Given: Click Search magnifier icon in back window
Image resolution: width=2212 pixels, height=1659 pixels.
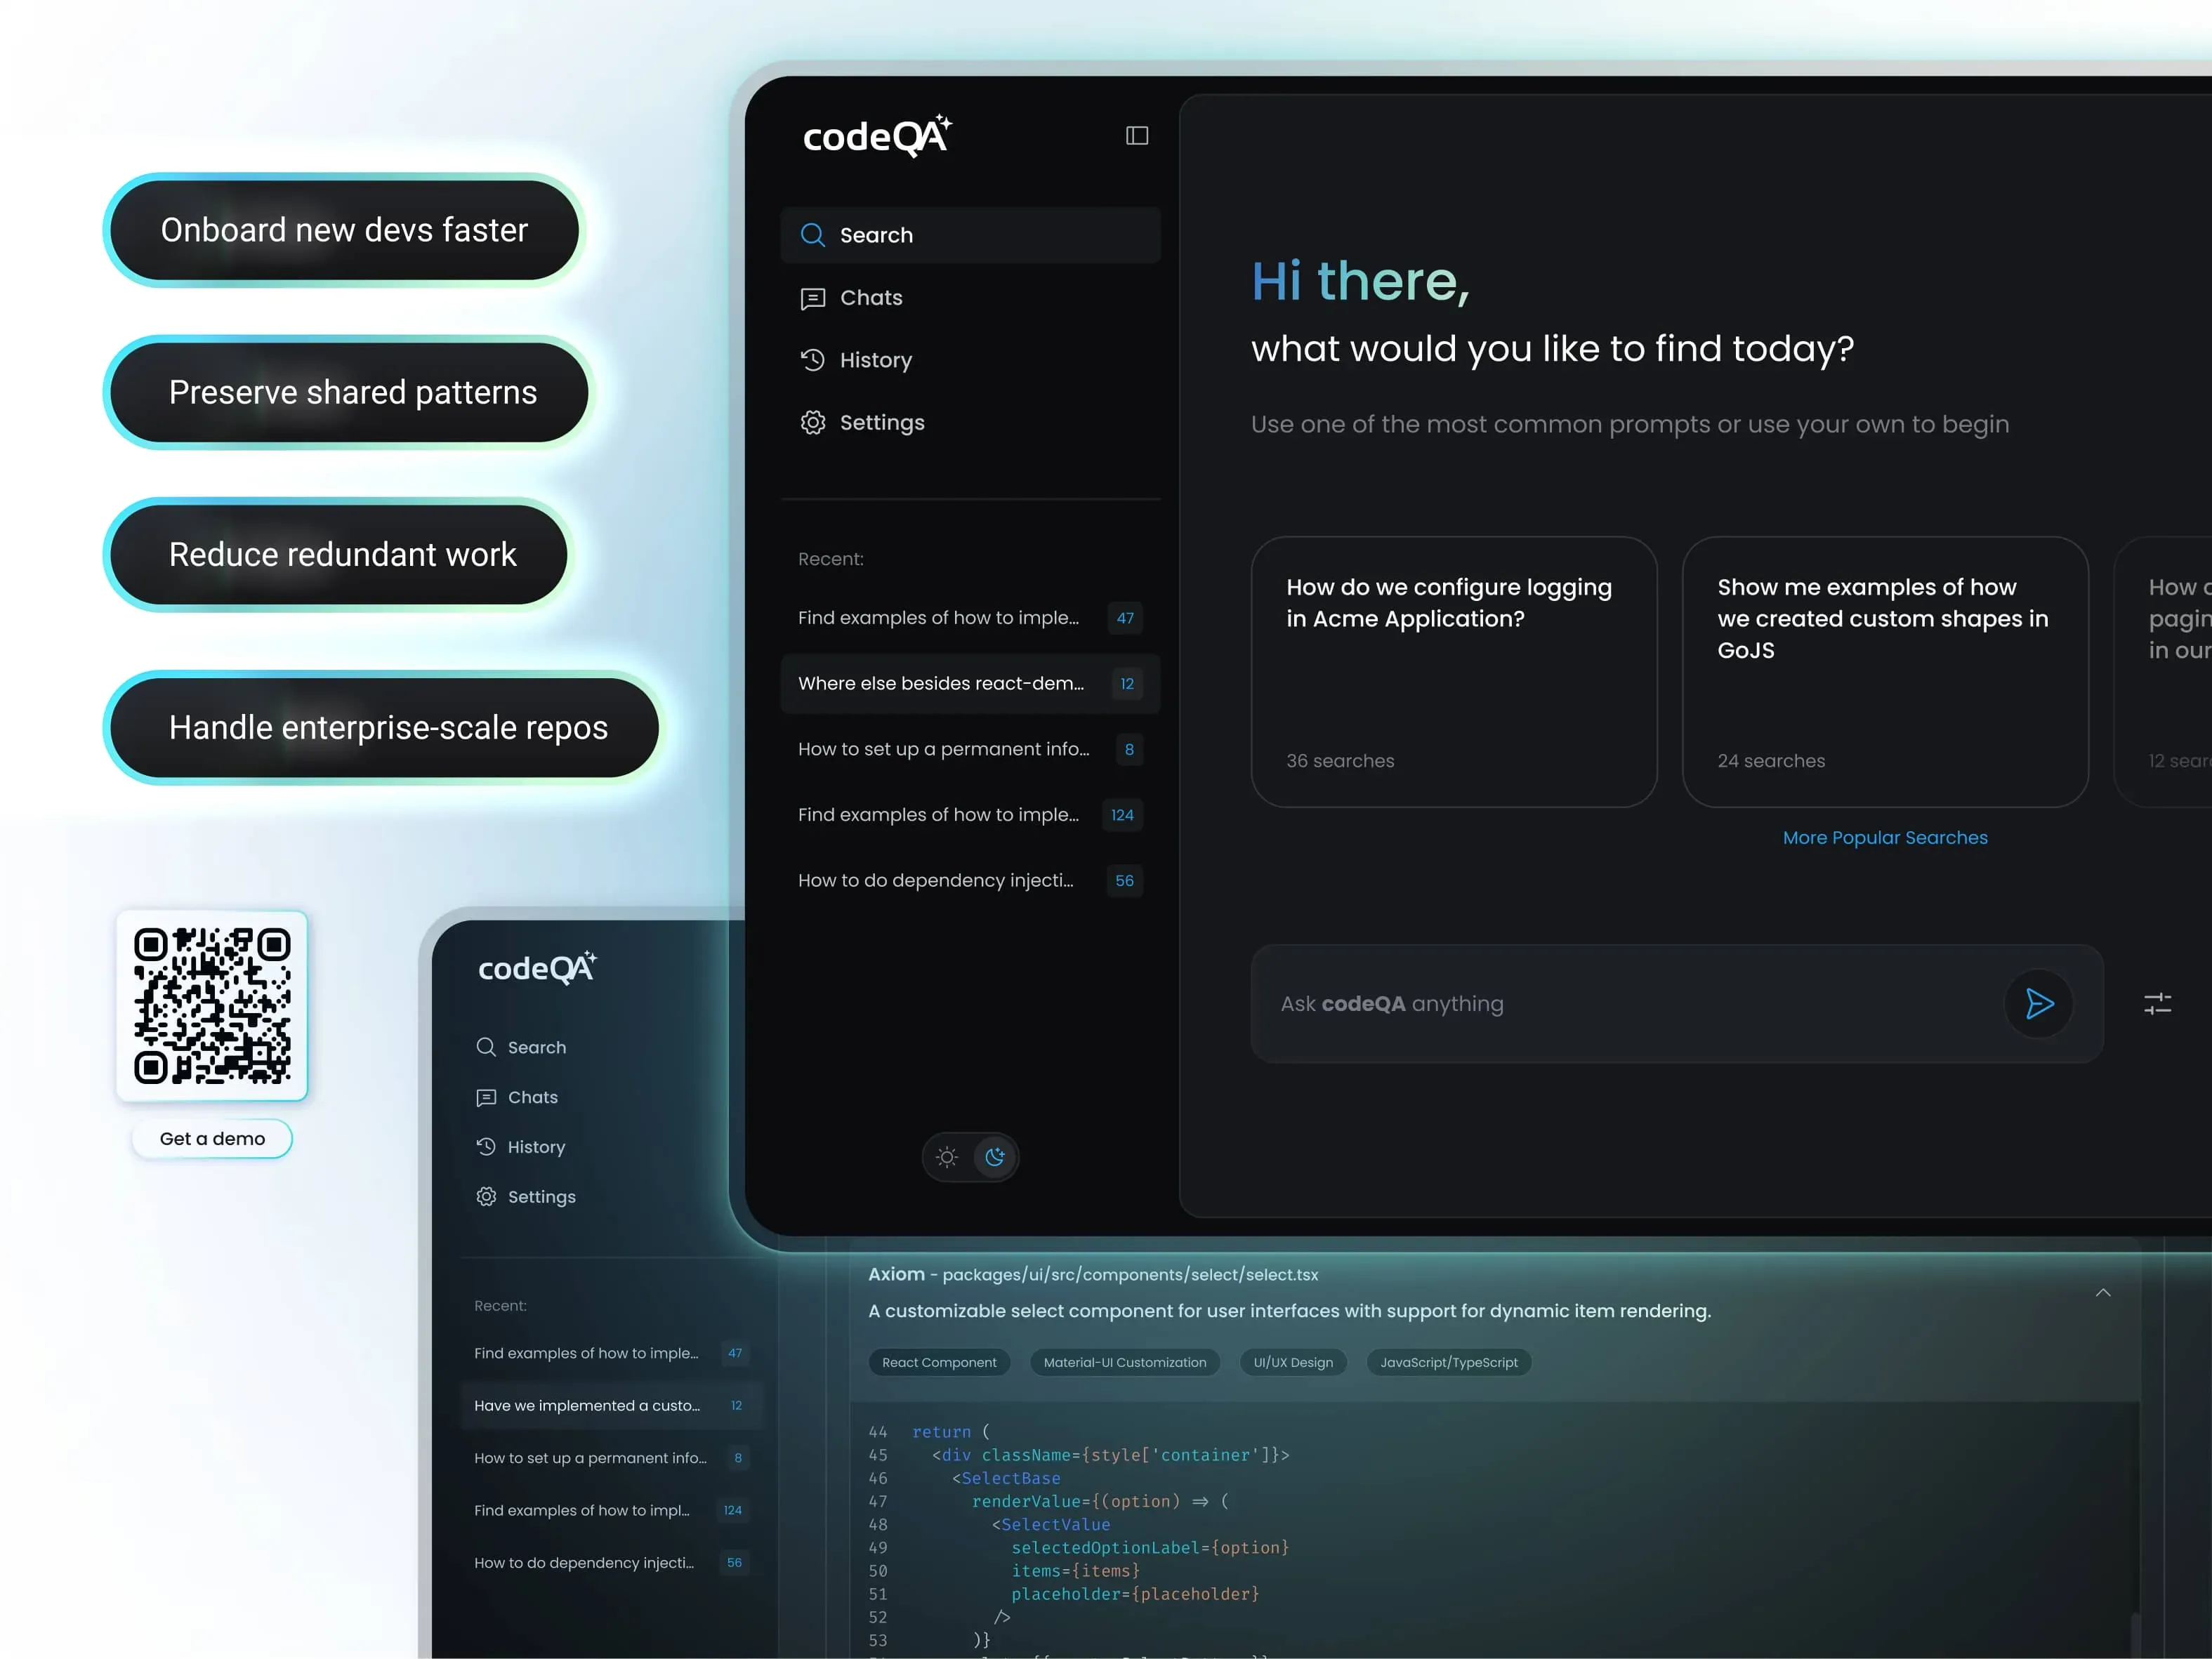Looking at the screenshot, I should coord(486,1047).
